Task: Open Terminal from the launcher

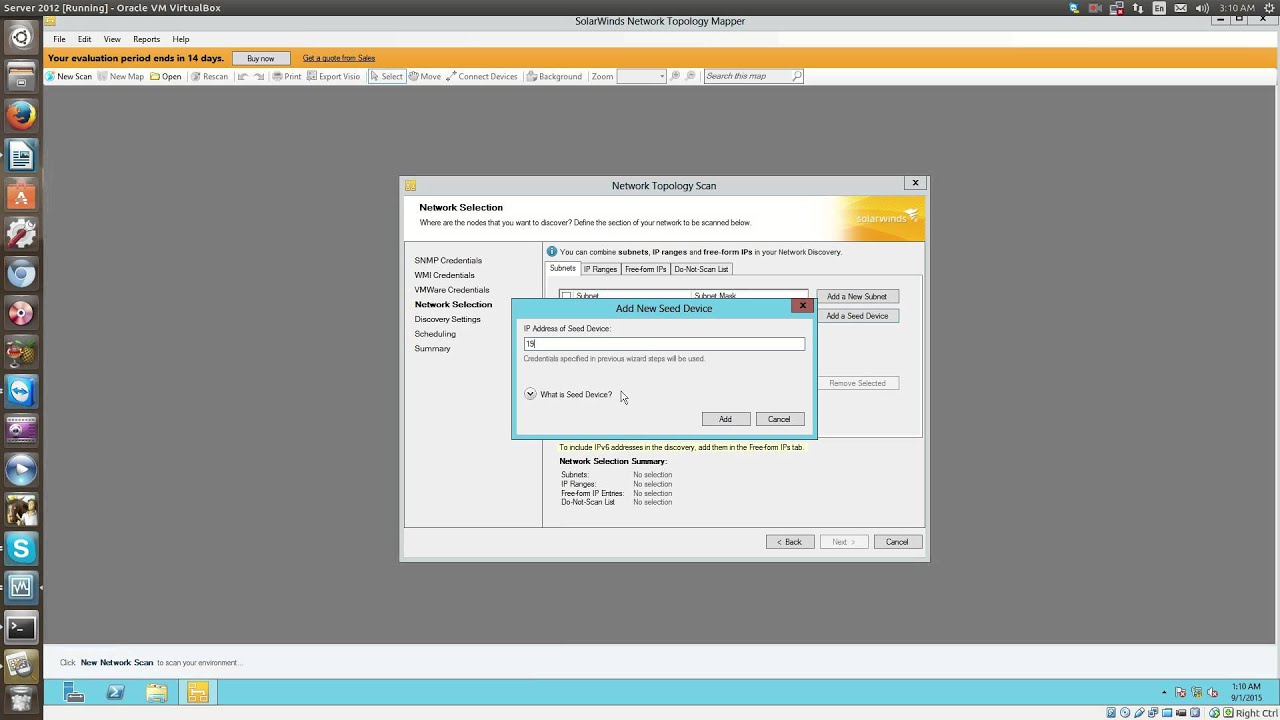Action: 21,628
